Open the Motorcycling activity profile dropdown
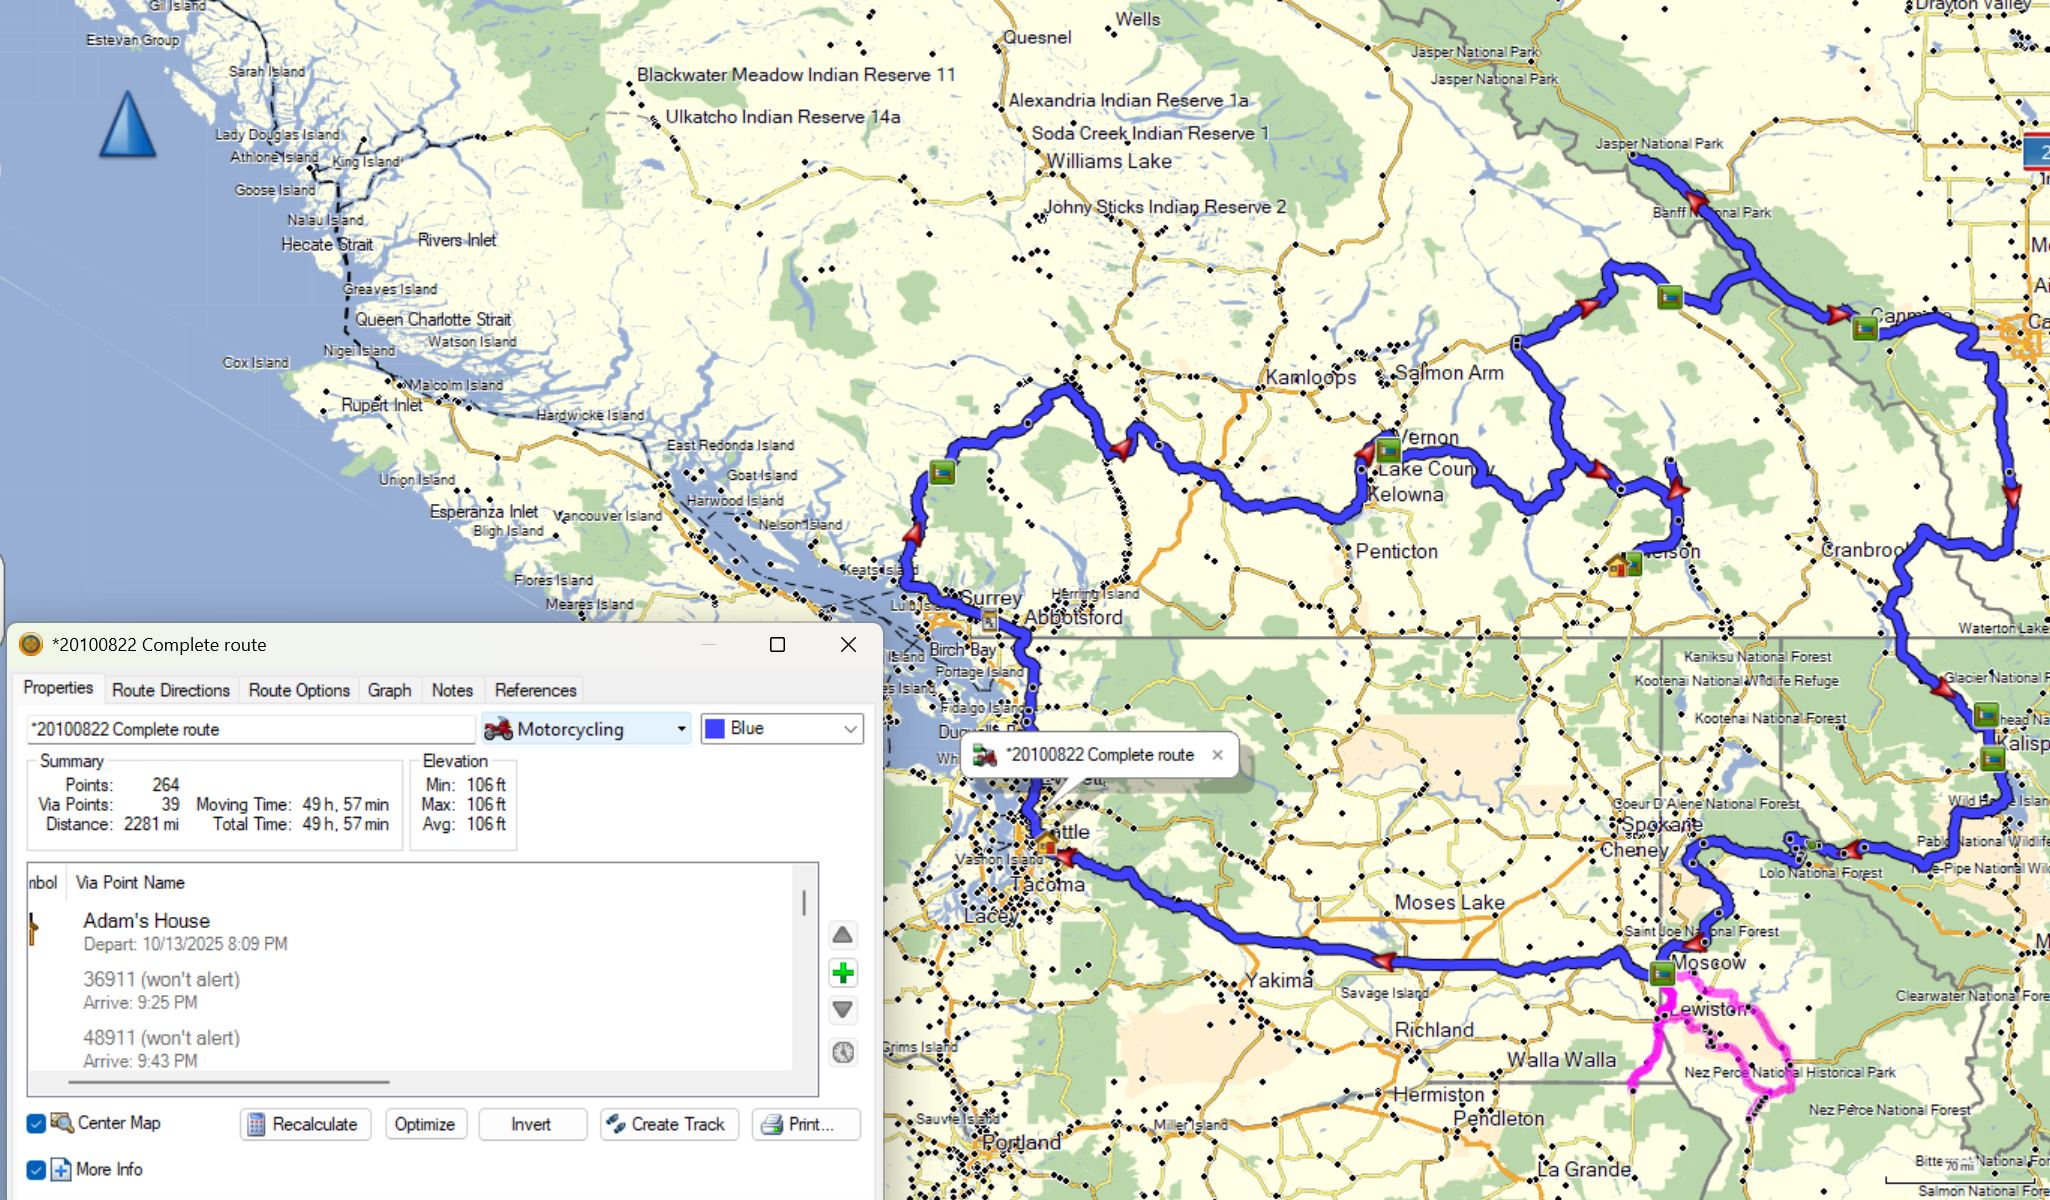The image size is (2050, 1200). click(x=586, y=729)
